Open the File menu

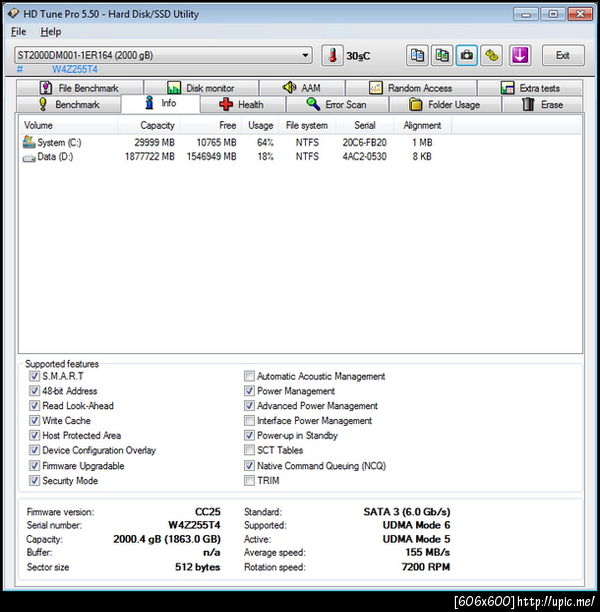(x=18, y=32)
